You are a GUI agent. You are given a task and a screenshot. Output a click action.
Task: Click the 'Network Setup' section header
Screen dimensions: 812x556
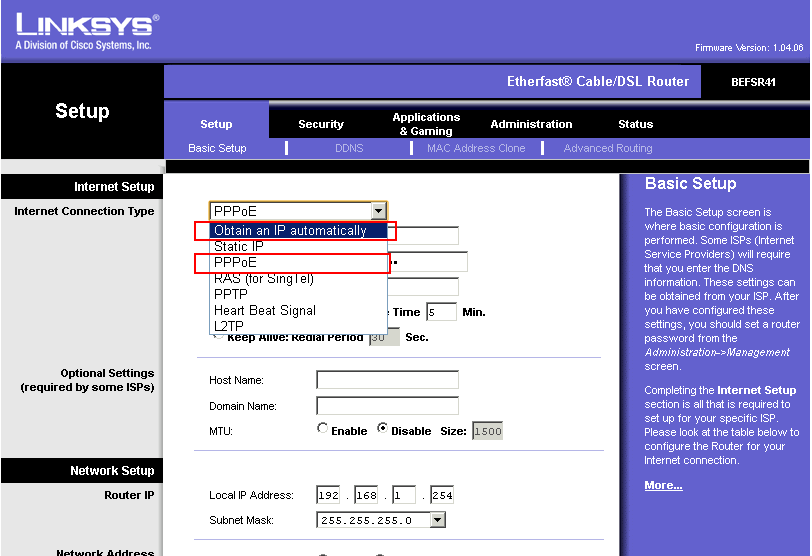point(112,471)
